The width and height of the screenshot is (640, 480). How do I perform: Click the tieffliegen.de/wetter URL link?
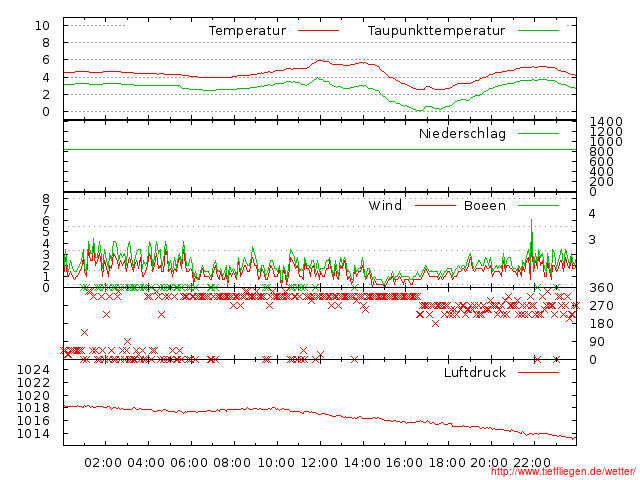[x=563, y=472]
